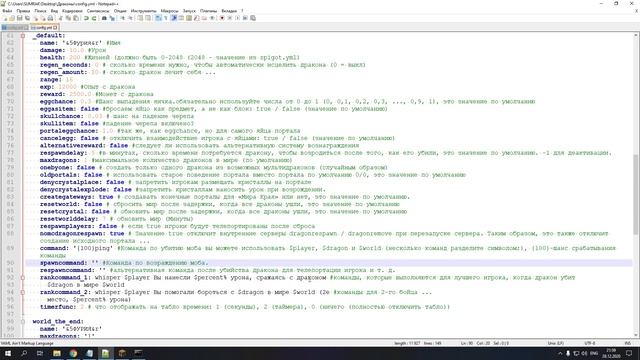
Task: Open the Кодировки menu
Action: tap(72, 11)
